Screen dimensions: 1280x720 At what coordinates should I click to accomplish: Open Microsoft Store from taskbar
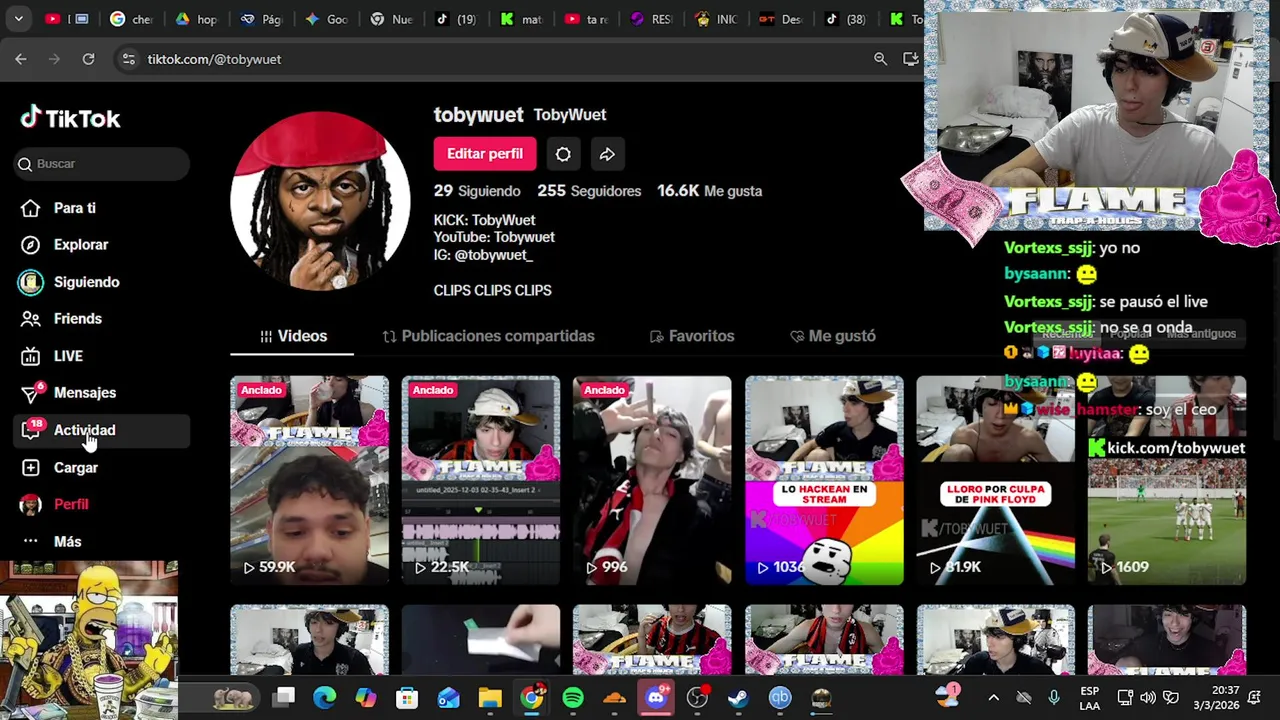(x=407, y=697)
